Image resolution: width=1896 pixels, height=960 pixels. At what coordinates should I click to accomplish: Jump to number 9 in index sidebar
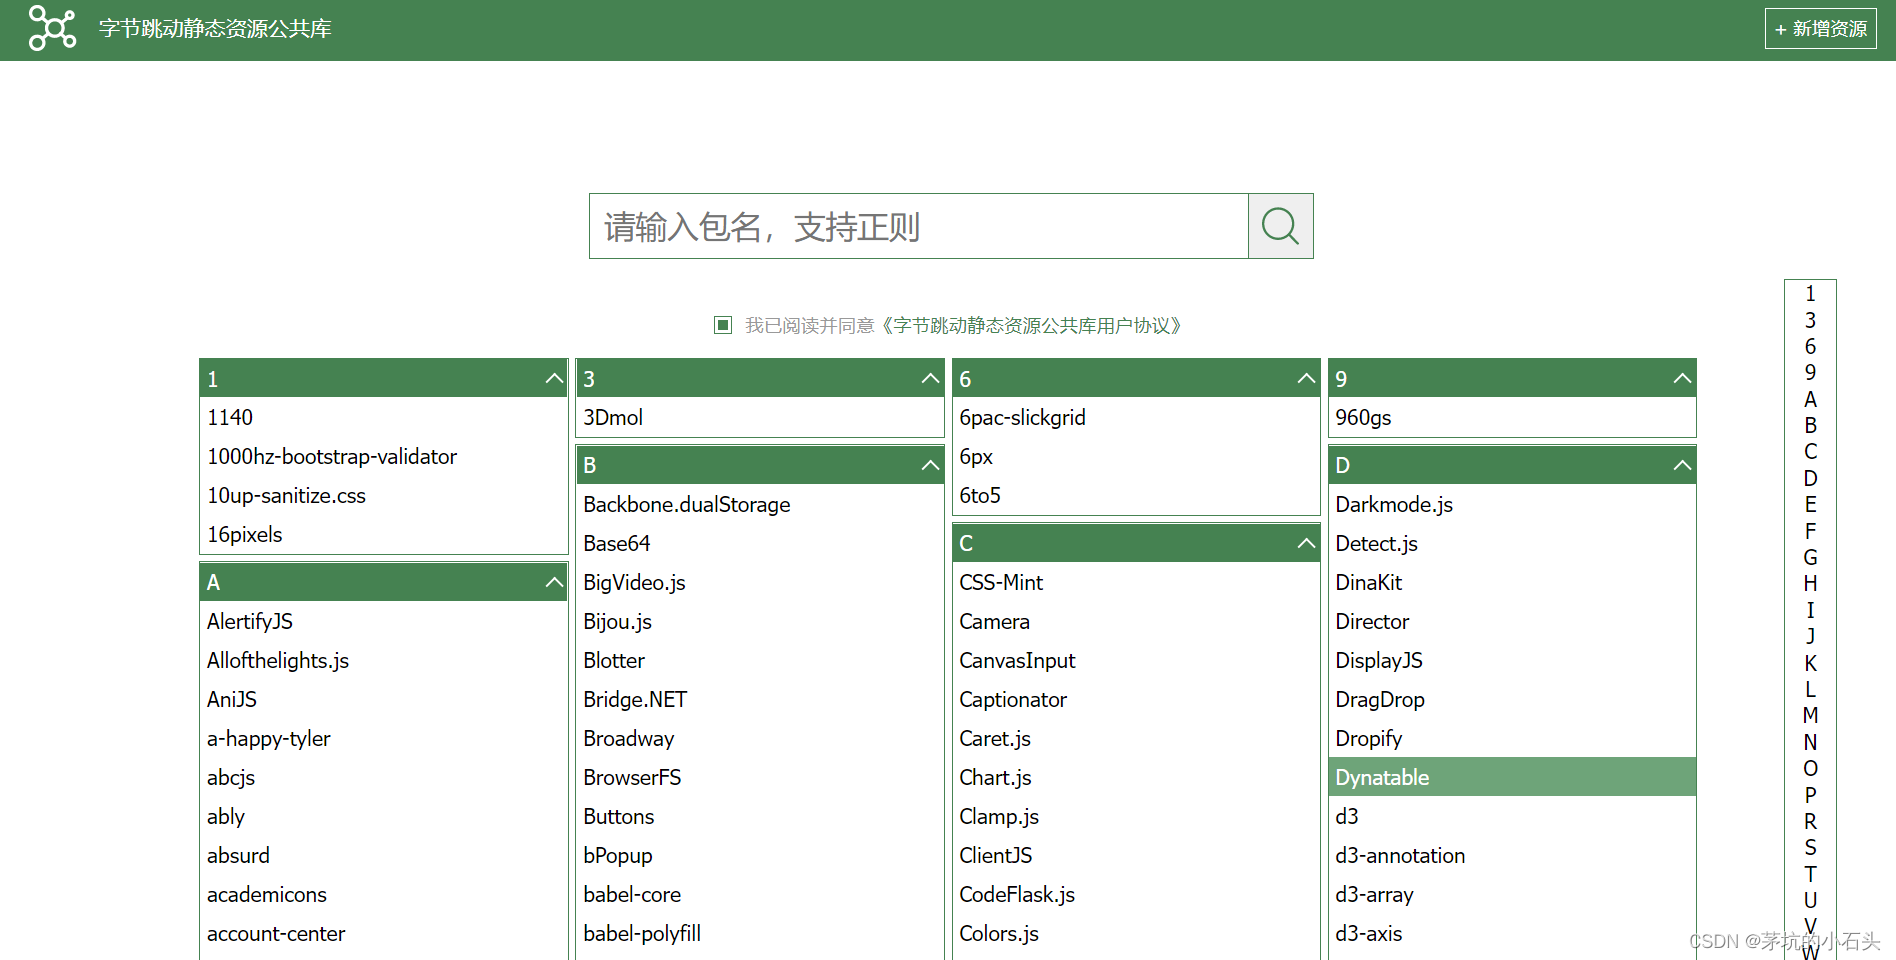click(x=1810, y=372)
